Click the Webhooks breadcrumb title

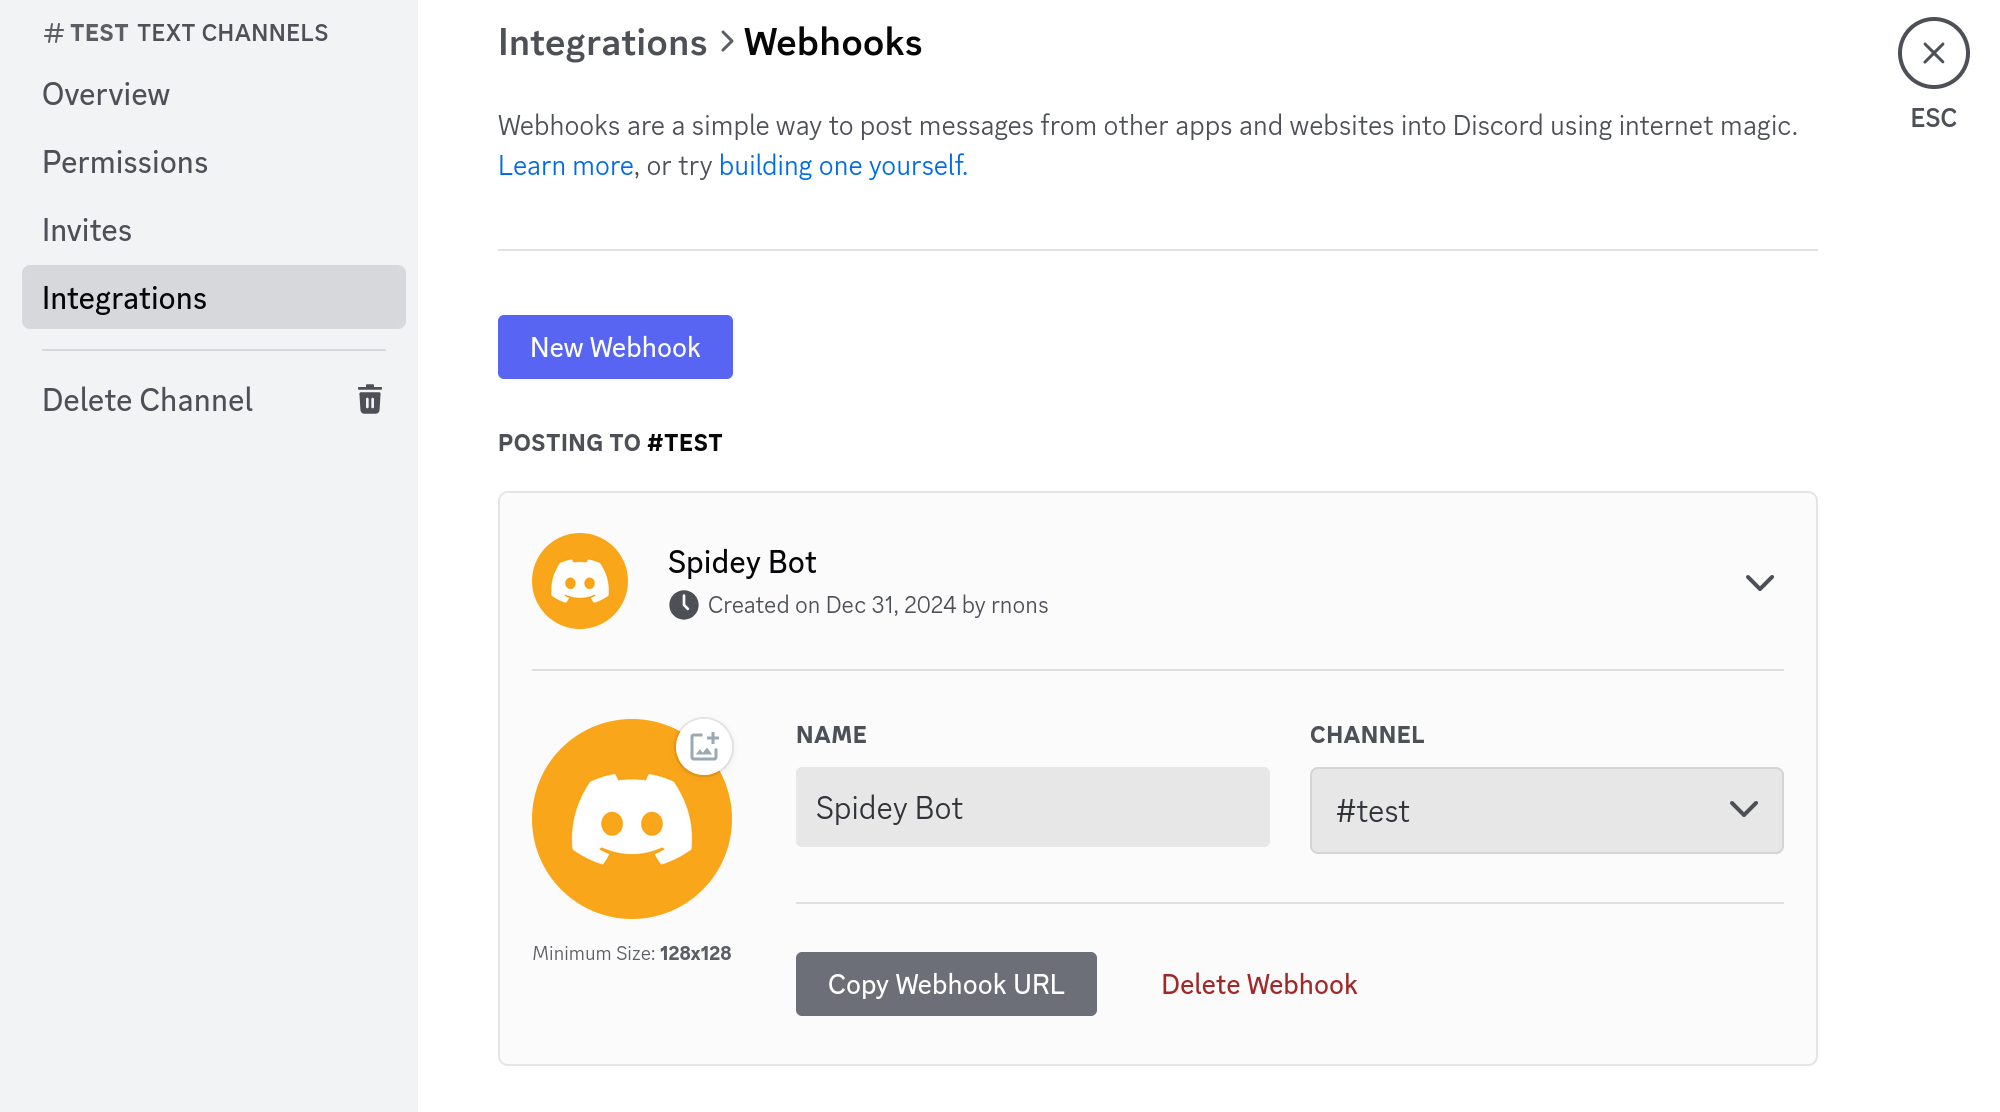click(833, 42)
